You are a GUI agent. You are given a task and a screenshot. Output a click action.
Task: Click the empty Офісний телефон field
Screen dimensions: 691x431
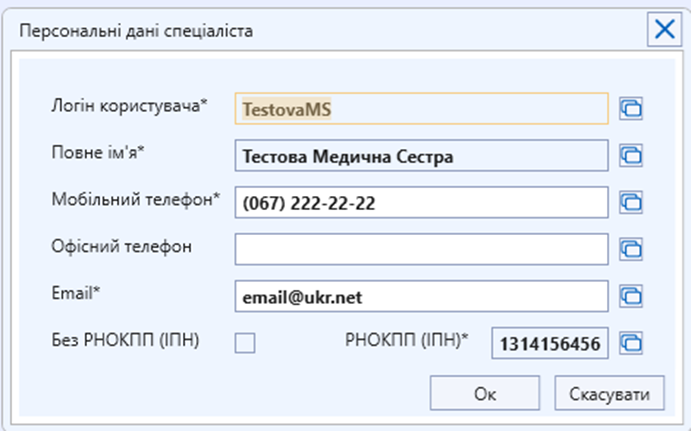(x=421, y=248)
